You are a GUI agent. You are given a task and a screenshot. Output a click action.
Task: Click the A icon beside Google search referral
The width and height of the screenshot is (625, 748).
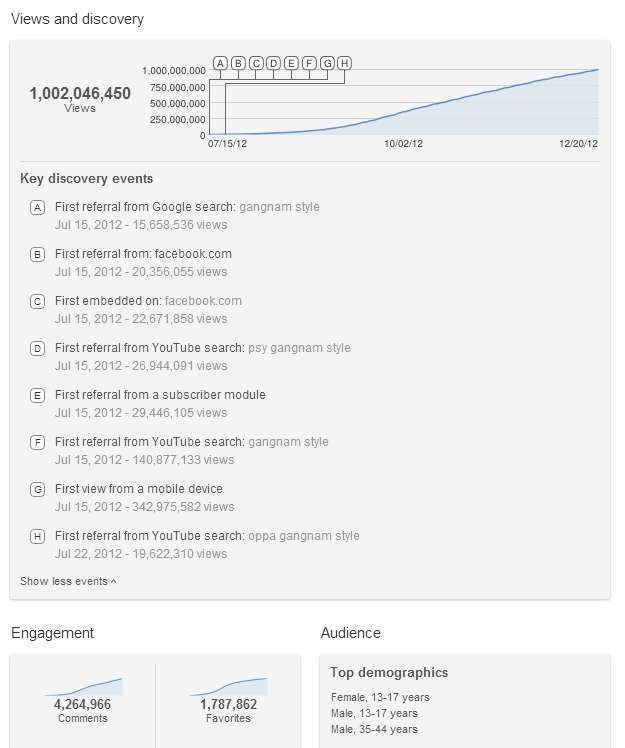(37, 208)
